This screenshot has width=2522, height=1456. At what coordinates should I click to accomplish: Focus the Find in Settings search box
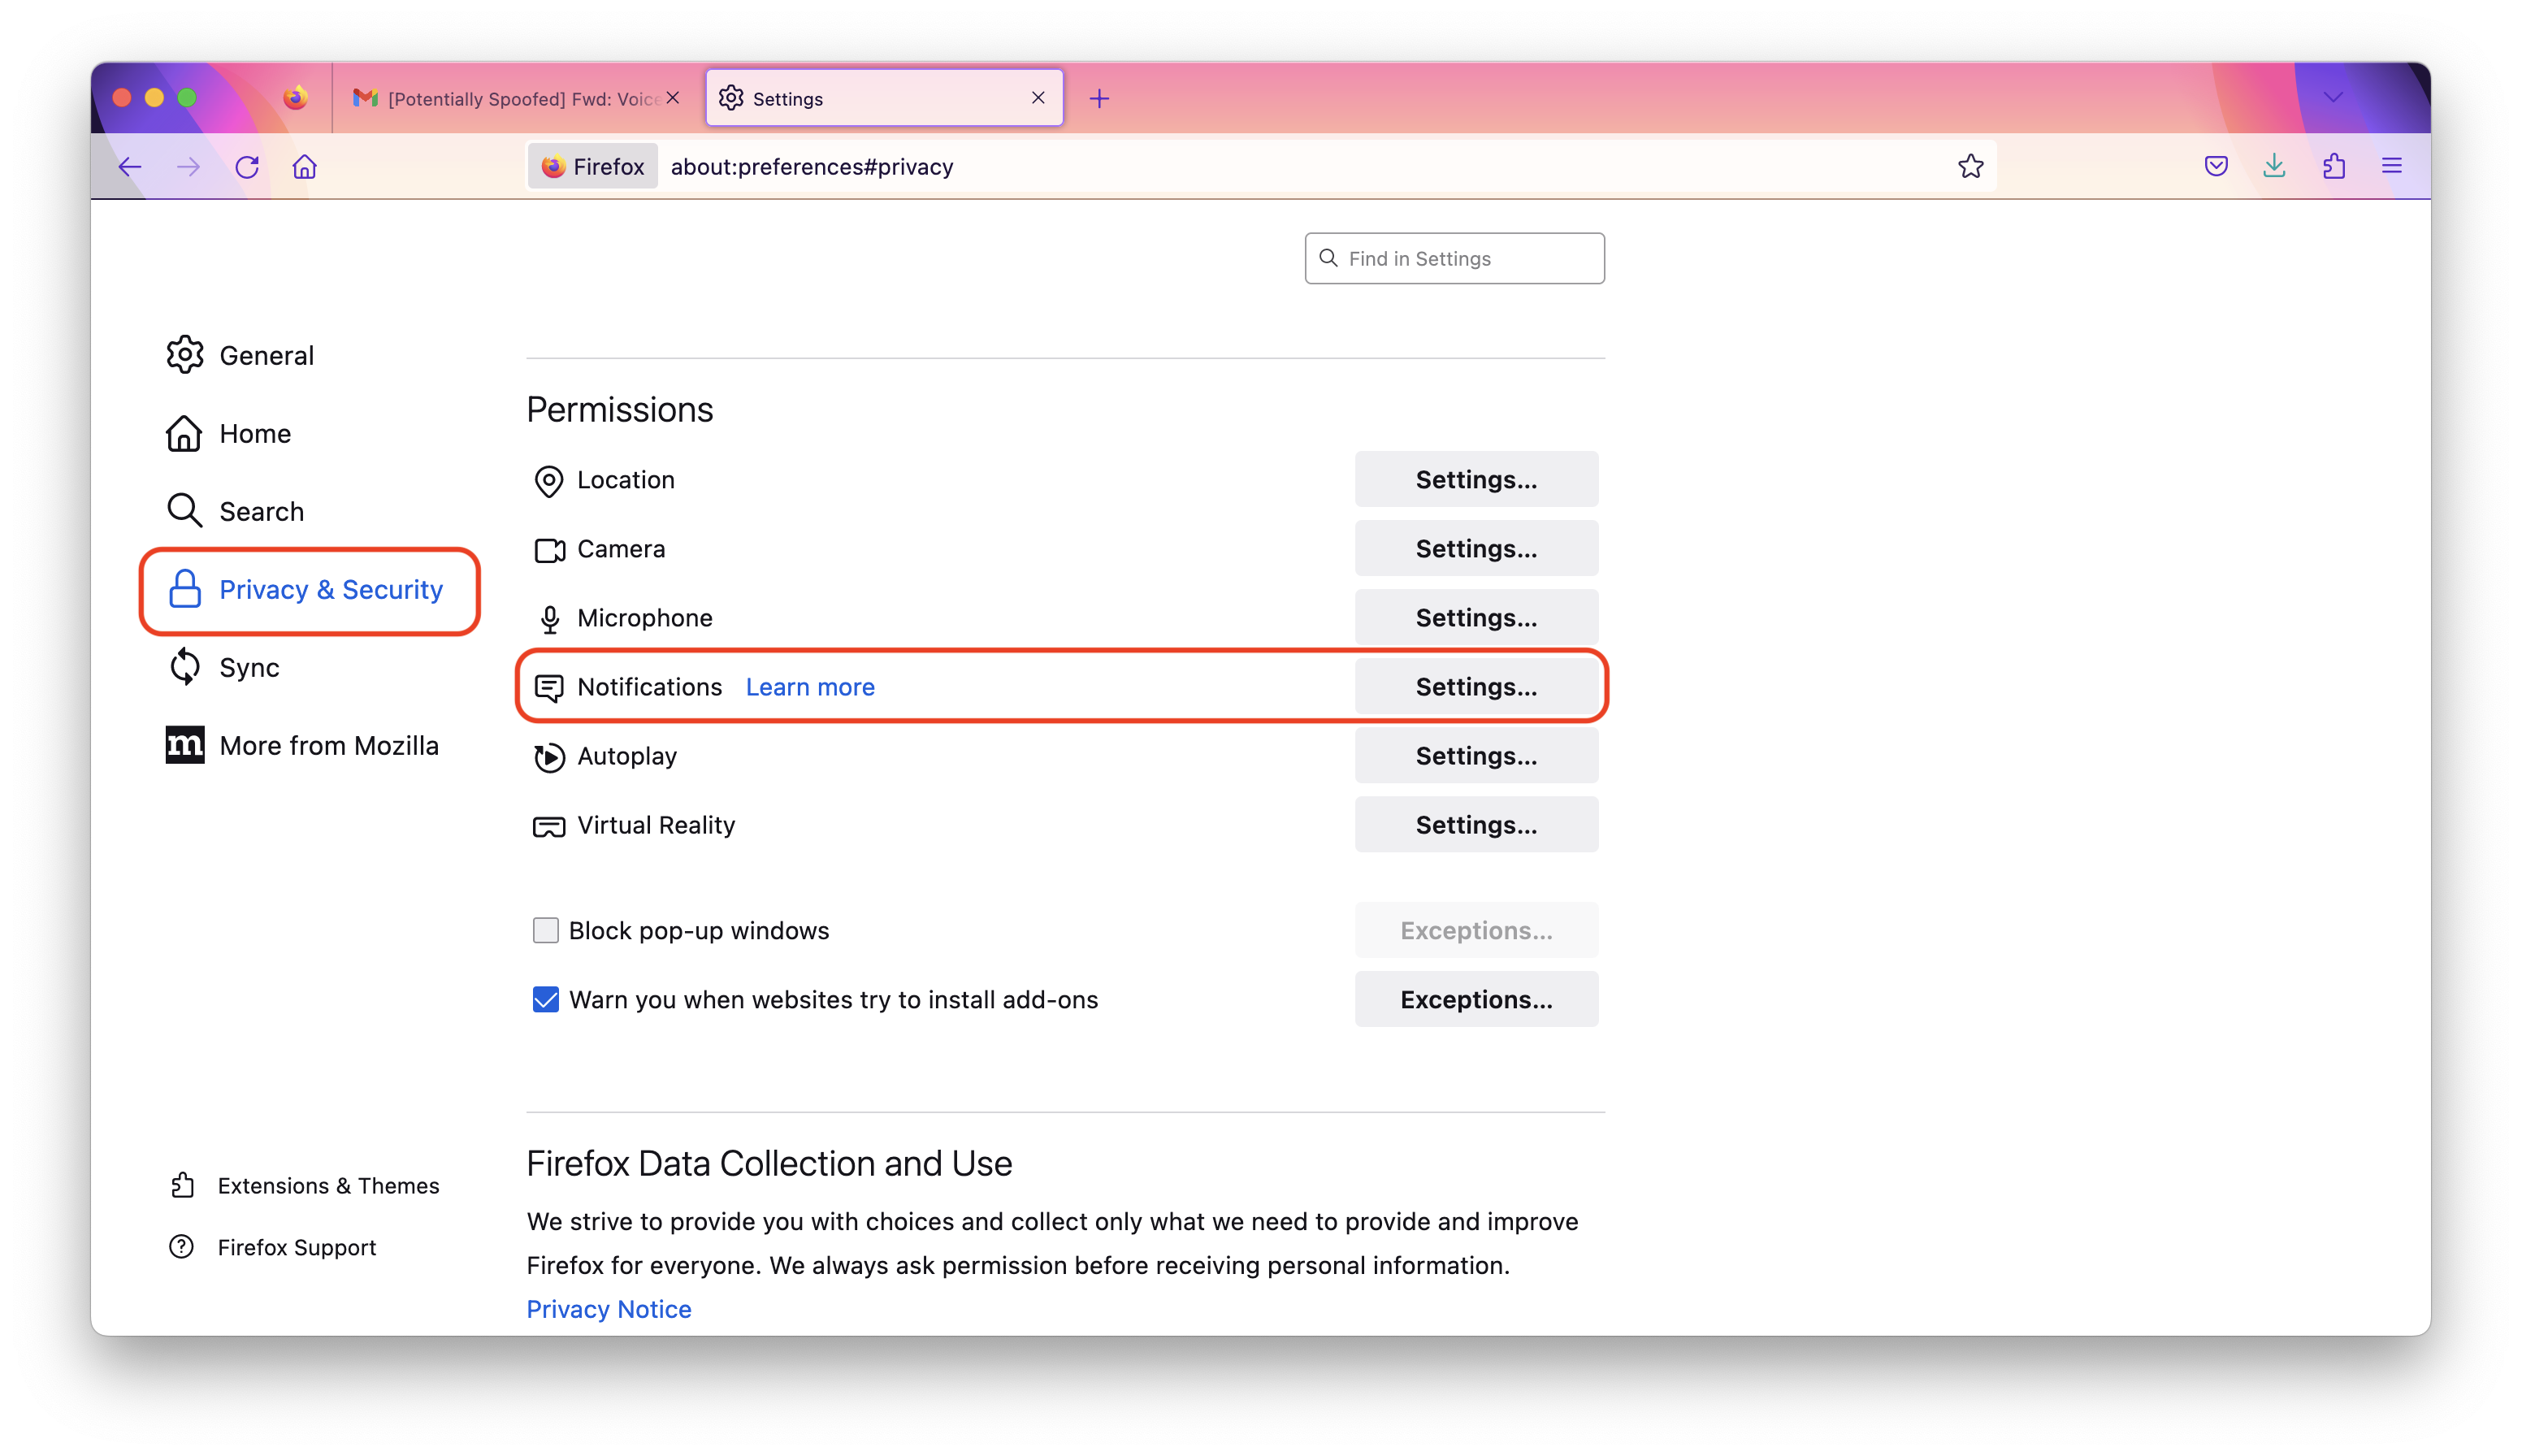coord(1454,259)
